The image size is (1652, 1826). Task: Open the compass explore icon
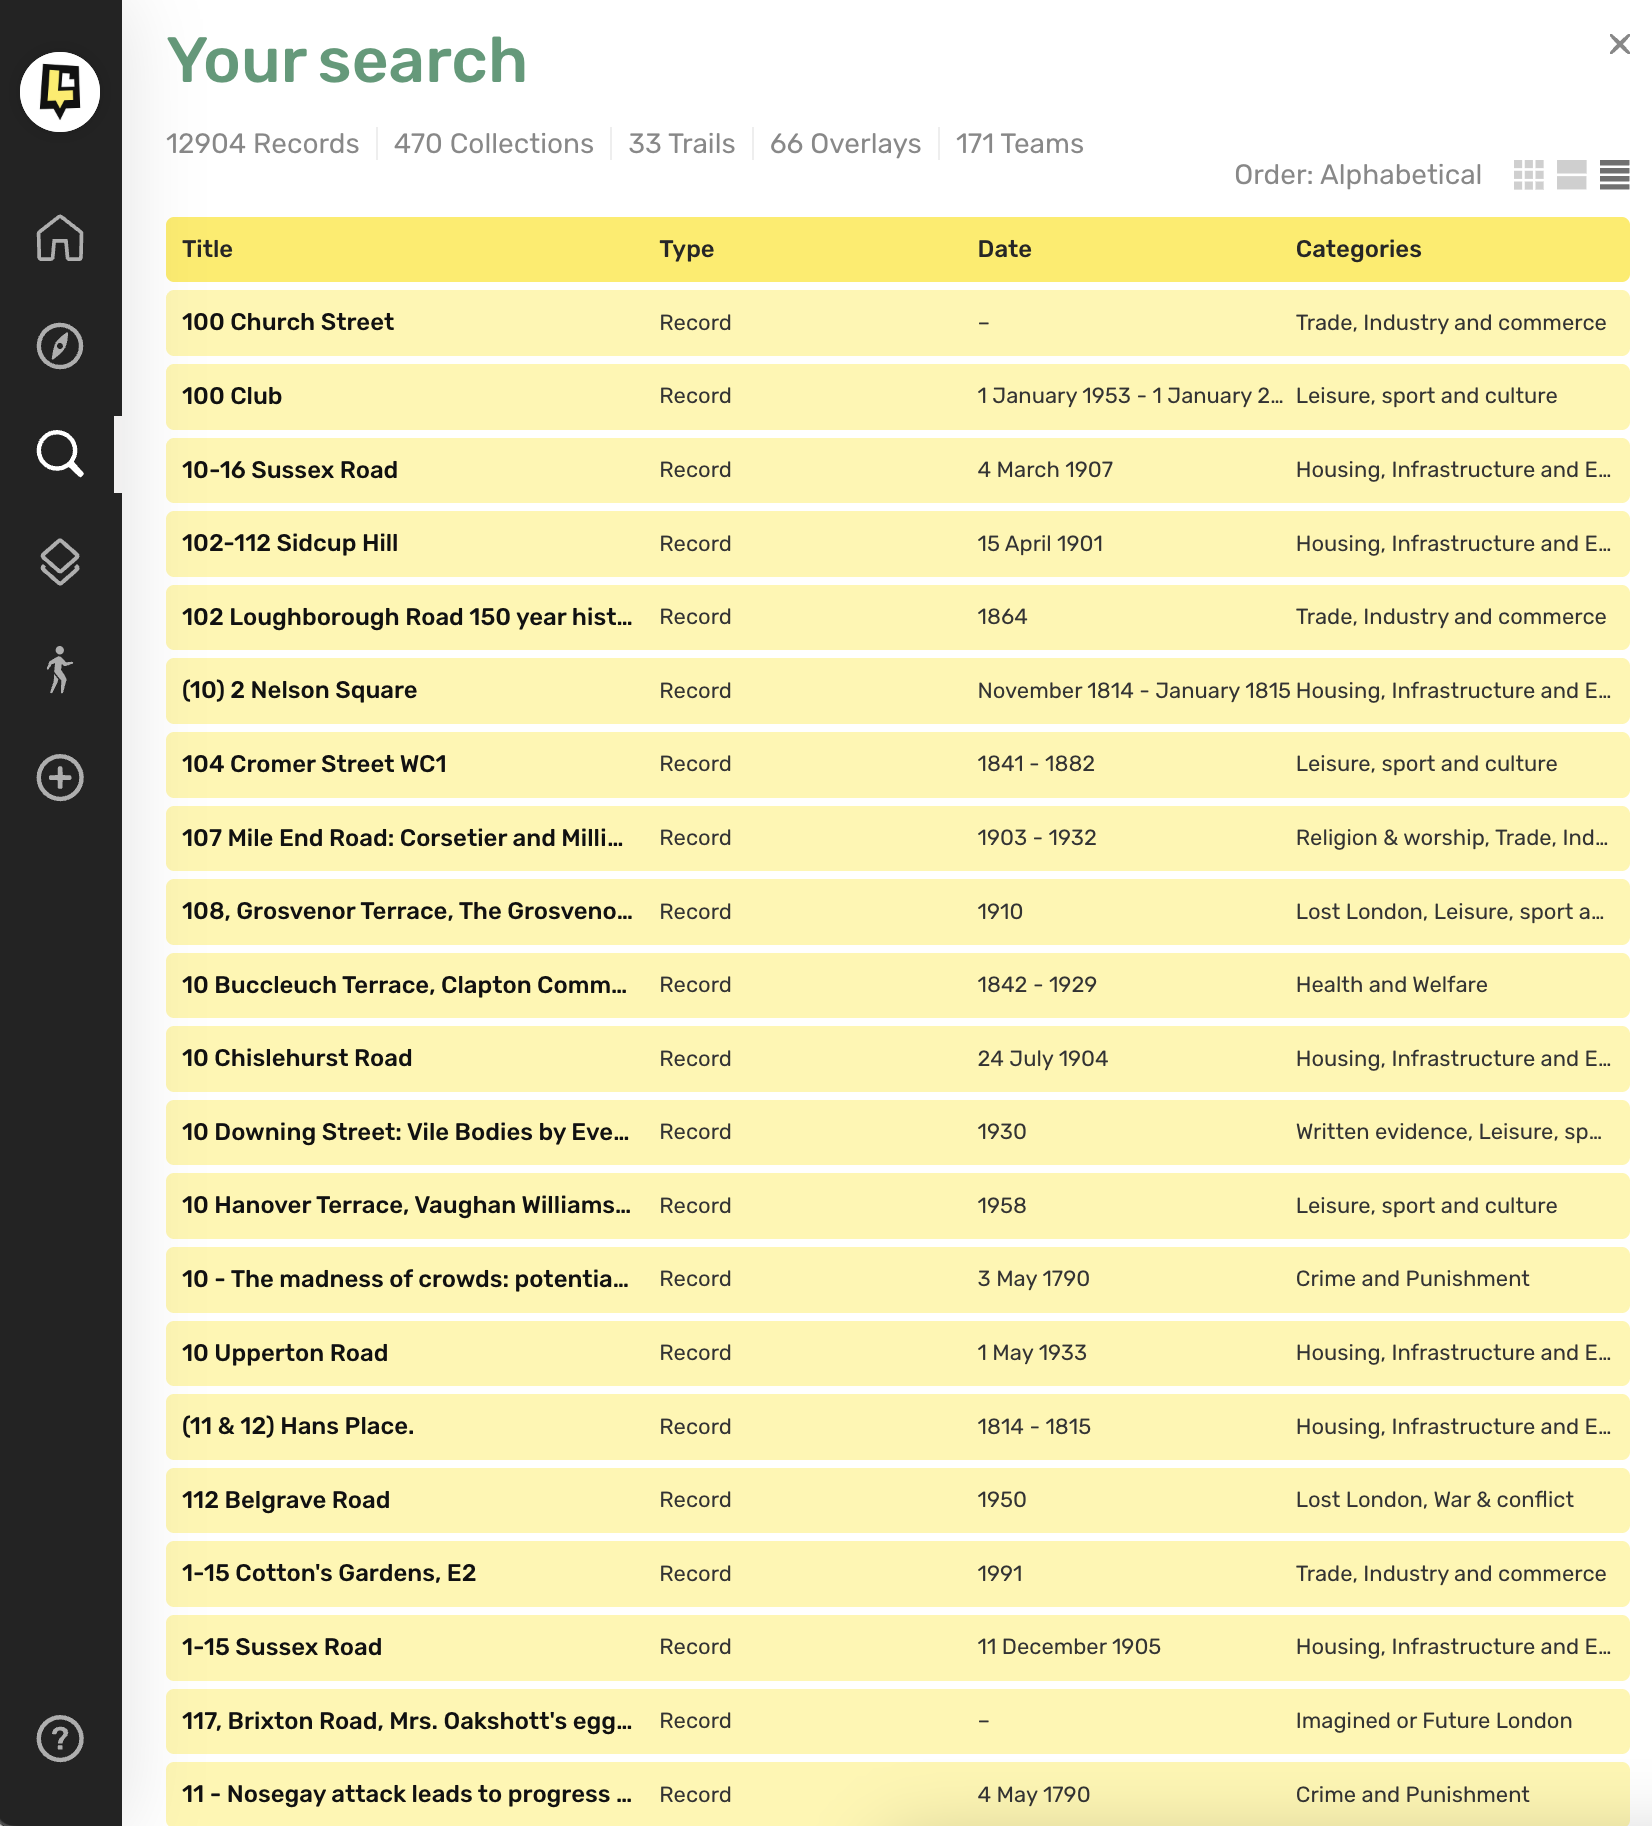pyautogui.click(x=60, y=346)
